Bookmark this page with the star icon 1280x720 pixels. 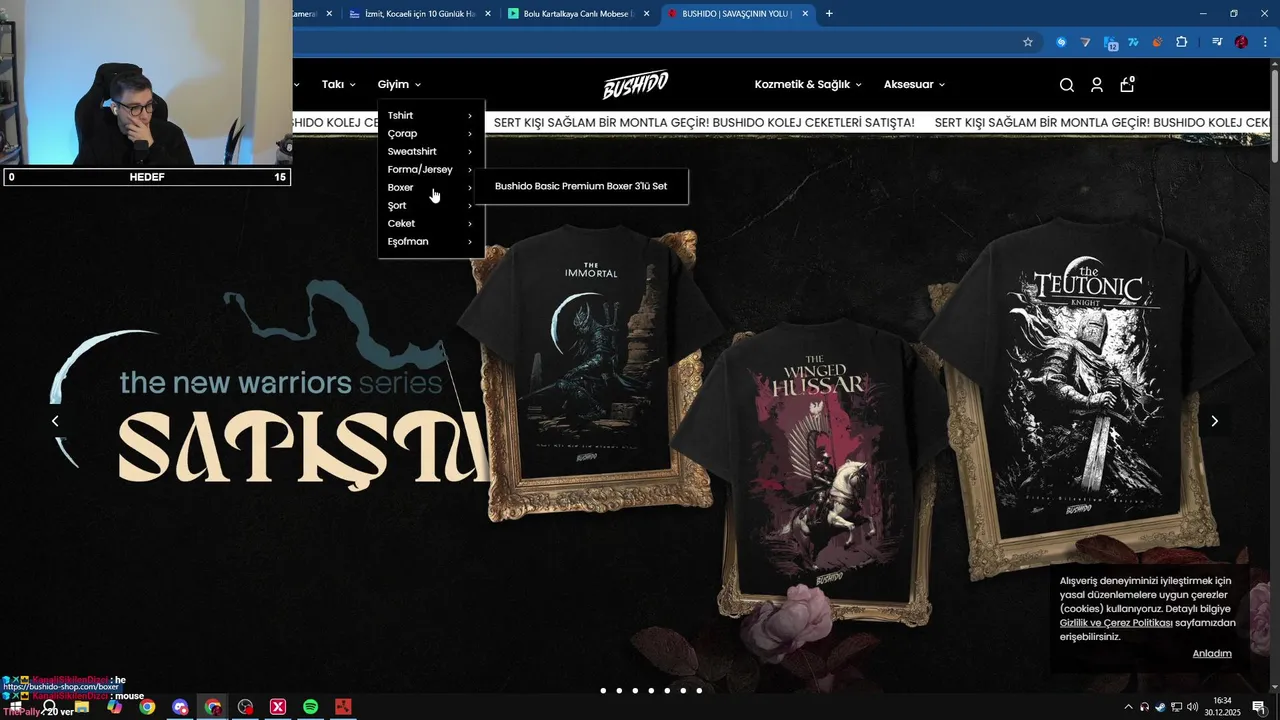(x=1027, y=42)
